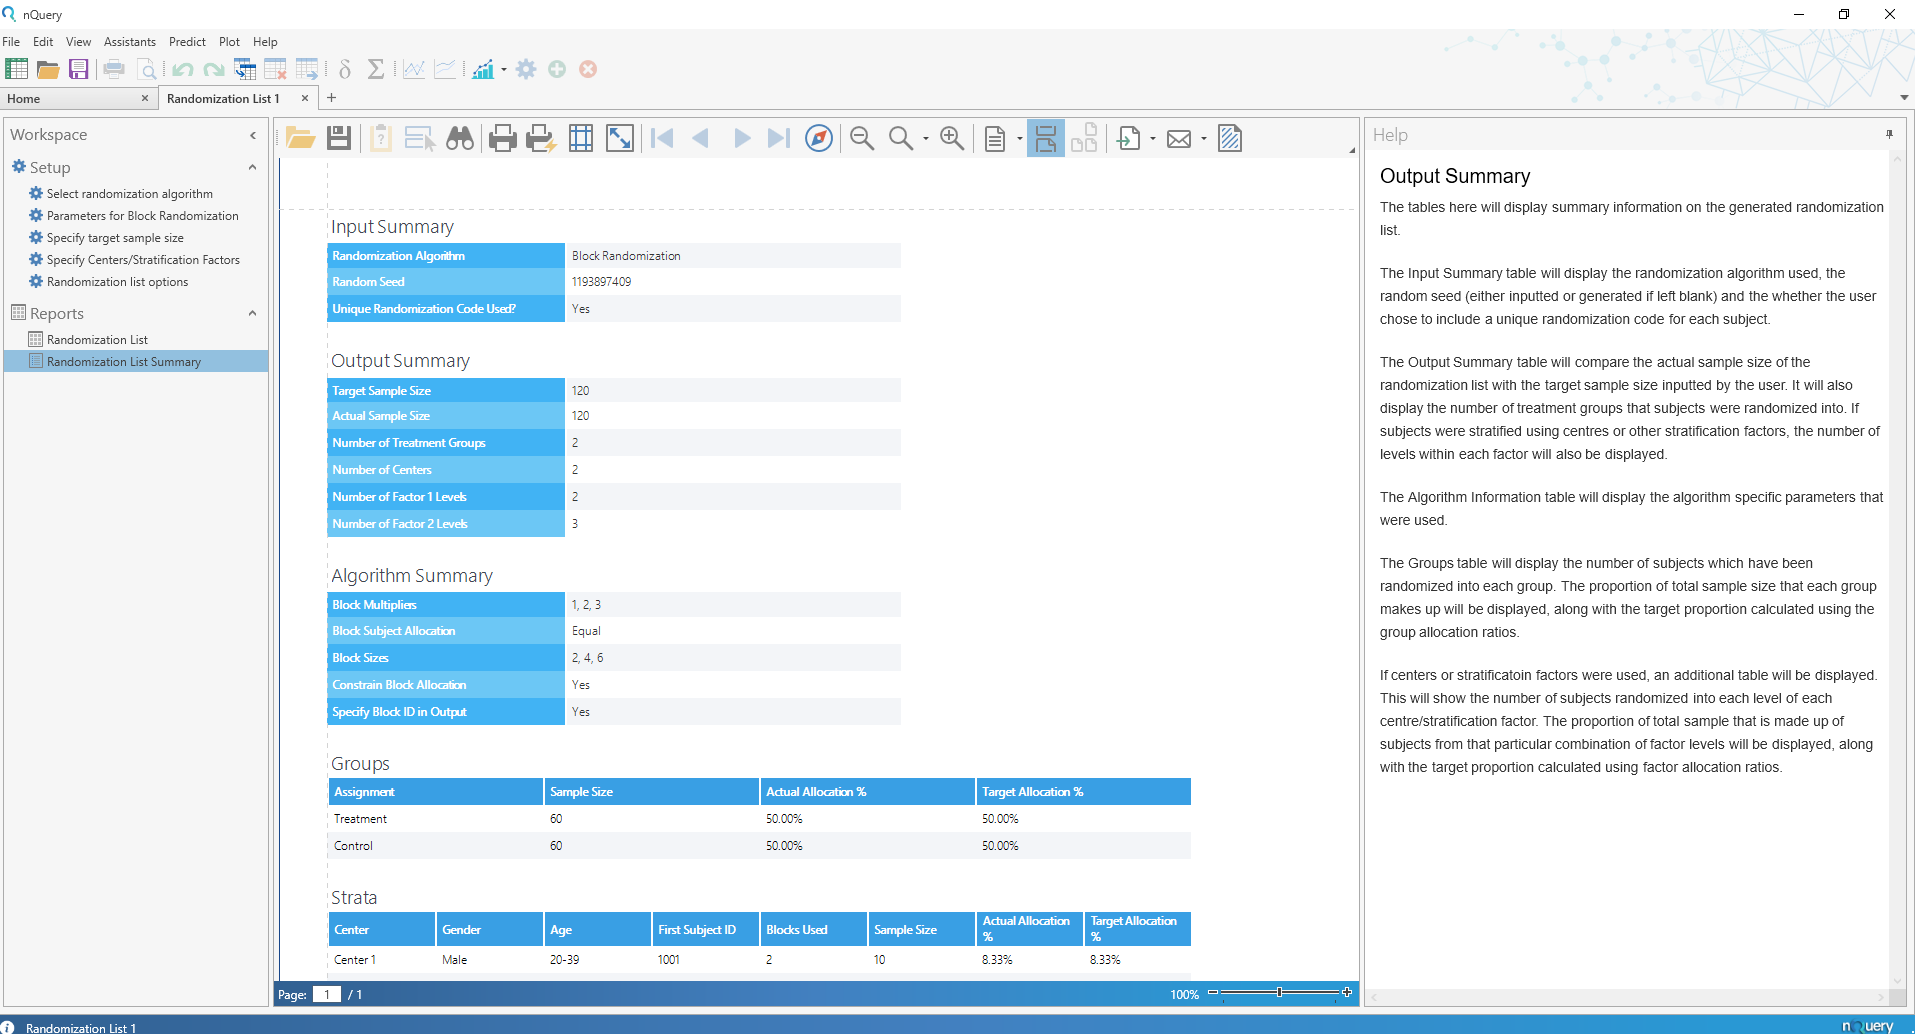Select the sigma summation tool
The height and width of the screenshot is (1034, 1915).
click(x=377, y=69)
